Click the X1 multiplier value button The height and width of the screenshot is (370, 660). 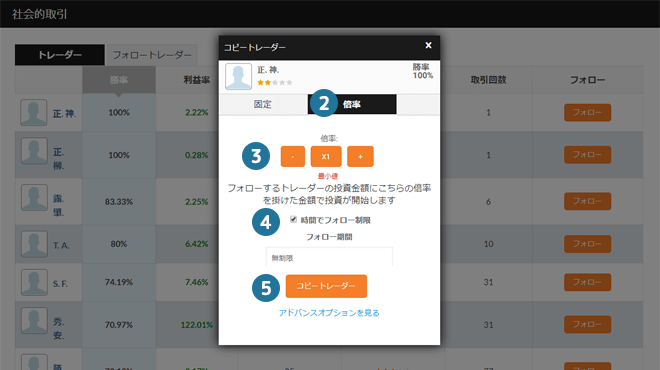pyautogui.click(x=326, y=157)
